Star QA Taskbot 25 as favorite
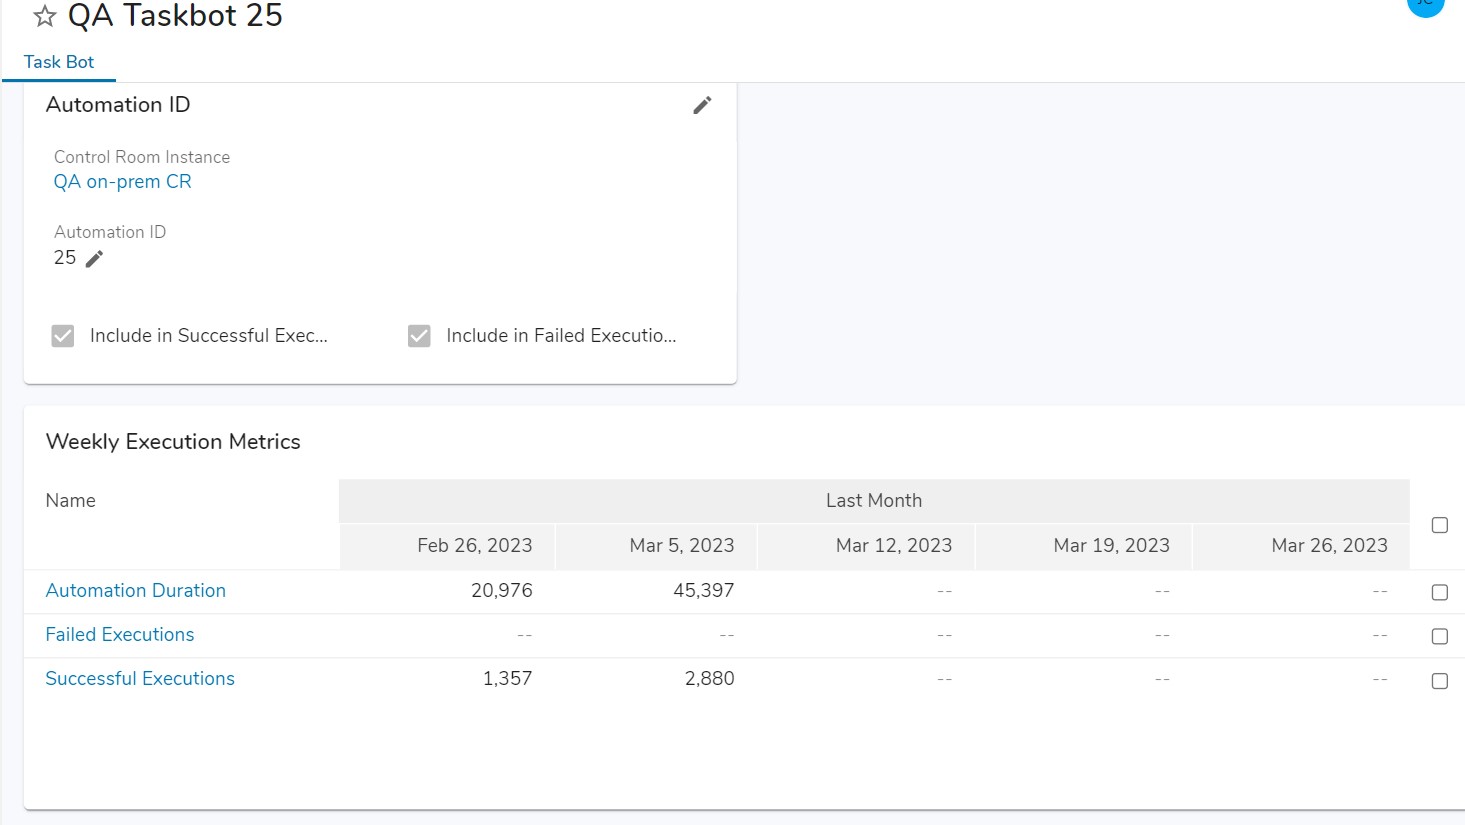This screenshot has width=1465, height=825. (45, 17)
